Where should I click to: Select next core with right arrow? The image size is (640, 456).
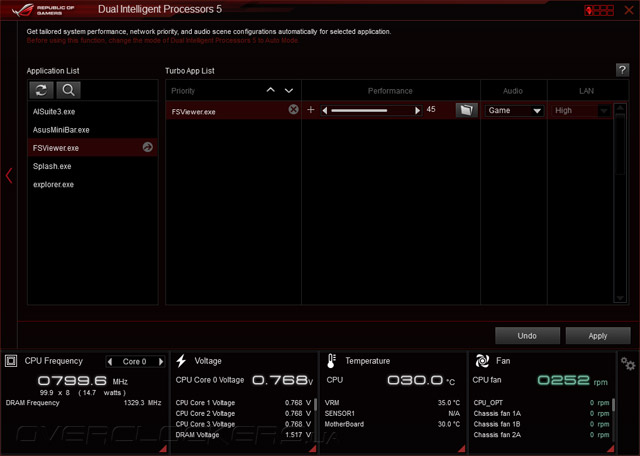click(x=161, y=361)
